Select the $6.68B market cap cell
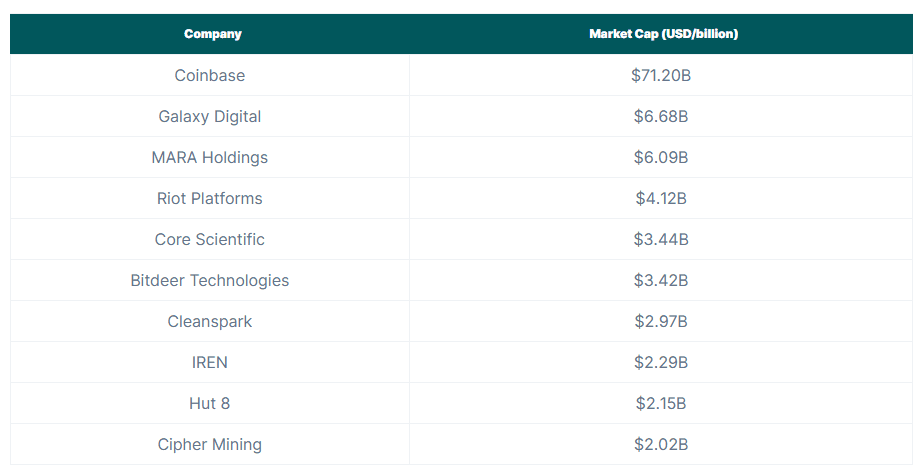 [661, 117]
